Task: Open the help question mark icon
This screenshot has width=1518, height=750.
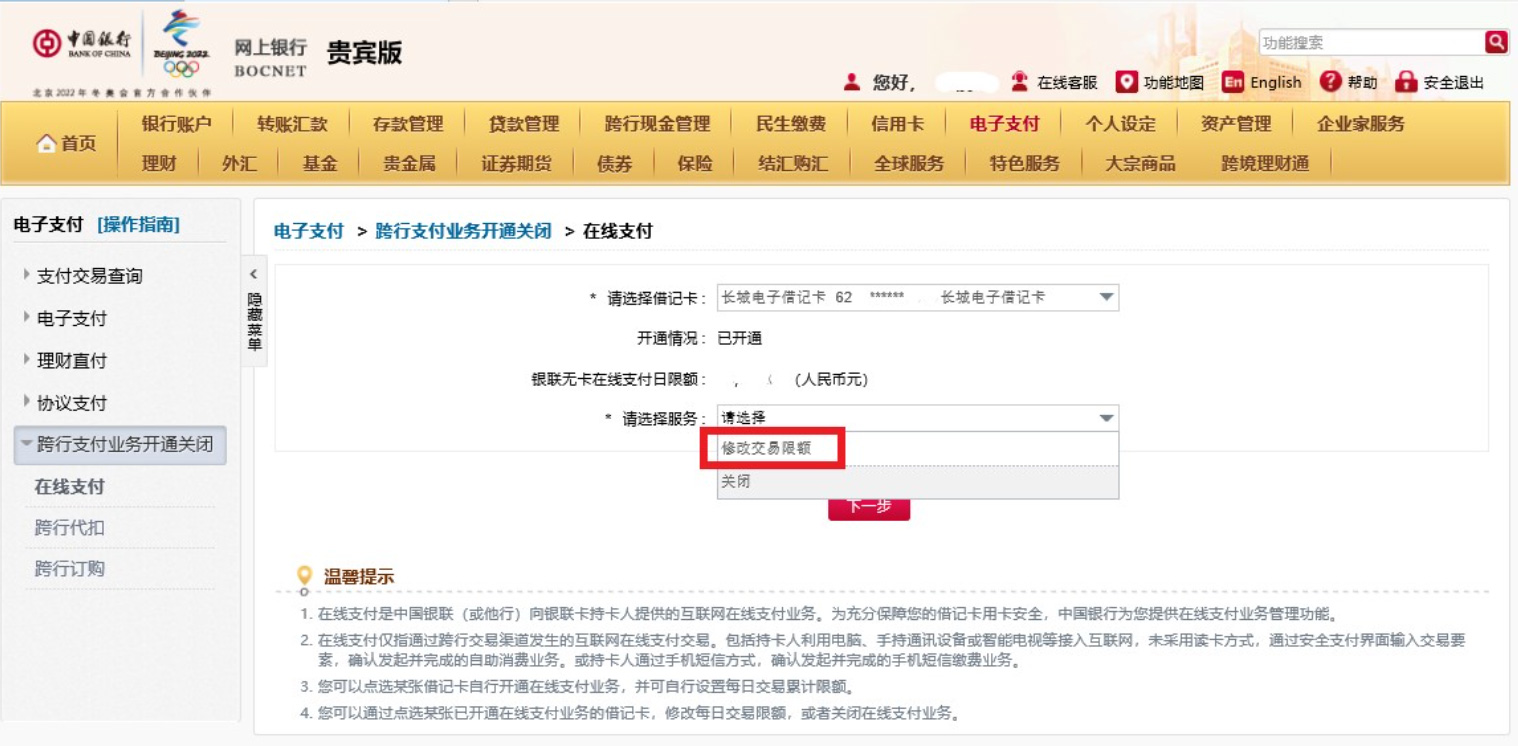Action: click(x=1330, y=82)
